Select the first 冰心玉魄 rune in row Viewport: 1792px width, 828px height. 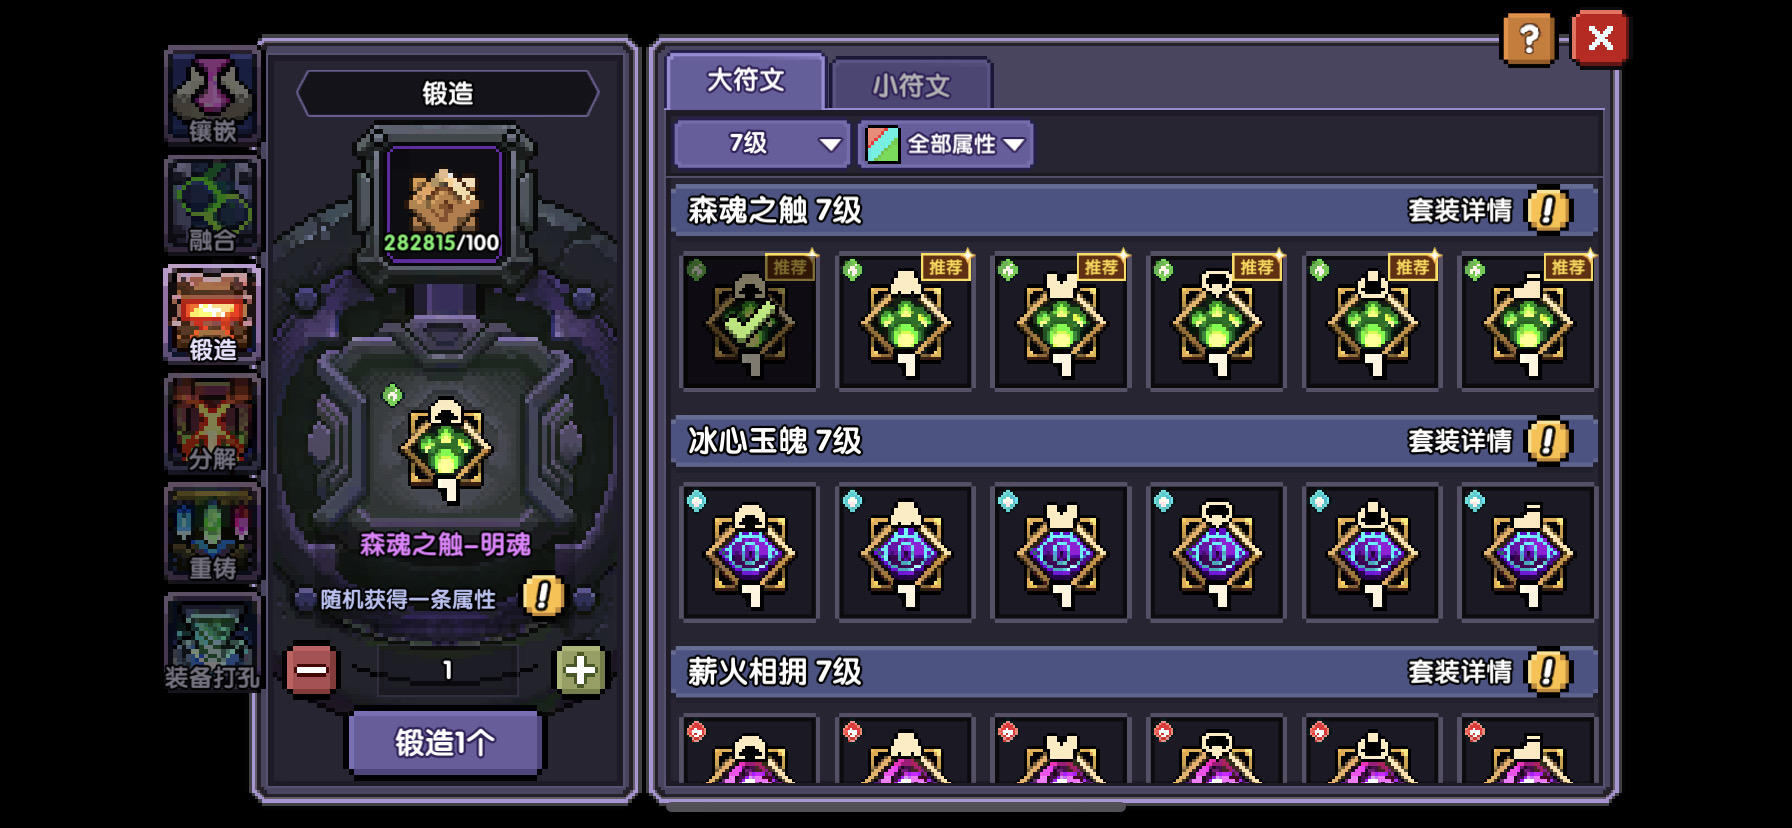(749, 552)
